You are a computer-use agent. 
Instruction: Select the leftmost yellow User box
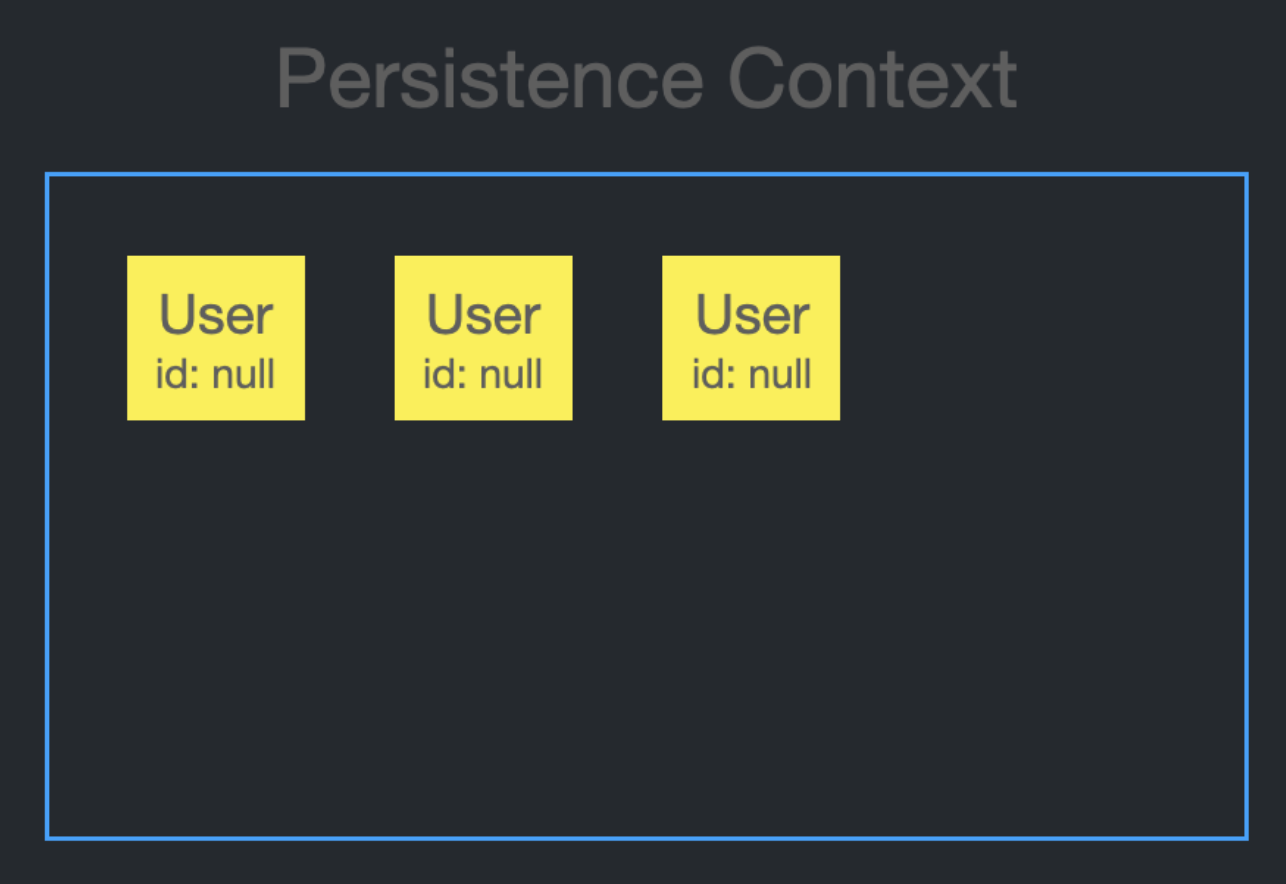click(x=216, y=338)
